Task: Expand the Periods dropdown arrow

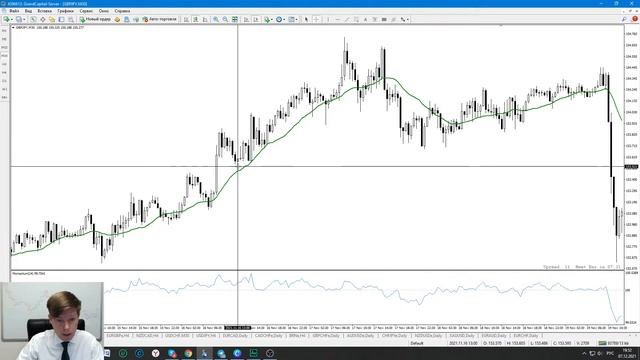Action: [284, 19]
